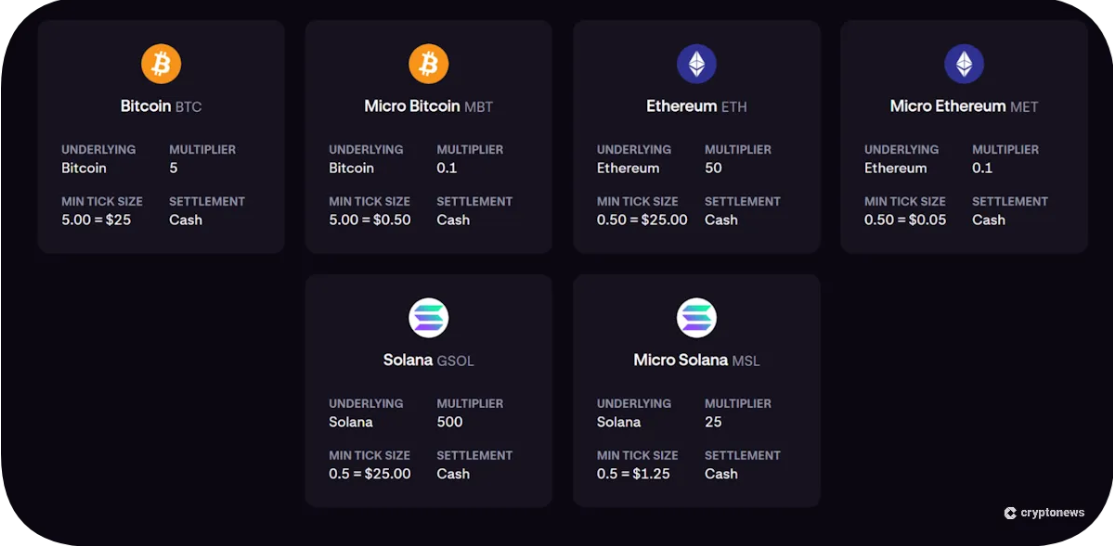Image resolution: width=1113 pixels, height=546 pixels.
Task: Click the cryptonews logo icon
Action: point(1010,513)
